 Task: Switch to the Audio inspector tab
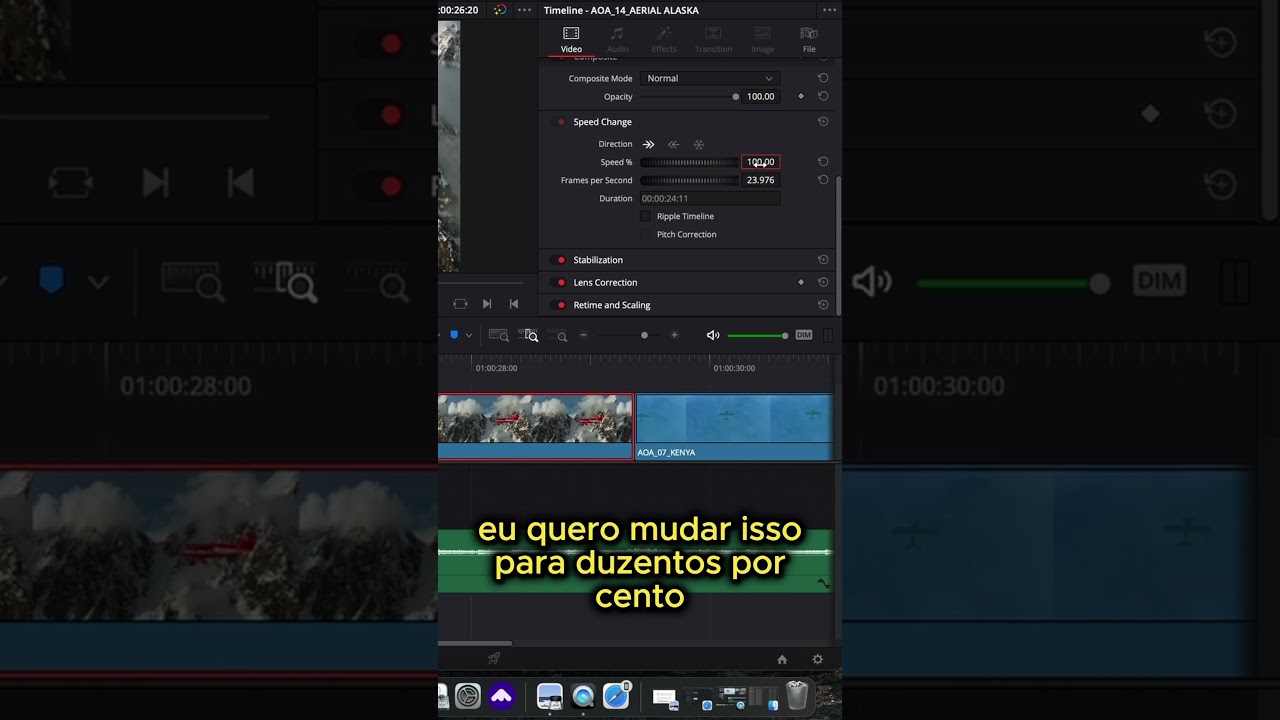618,40
